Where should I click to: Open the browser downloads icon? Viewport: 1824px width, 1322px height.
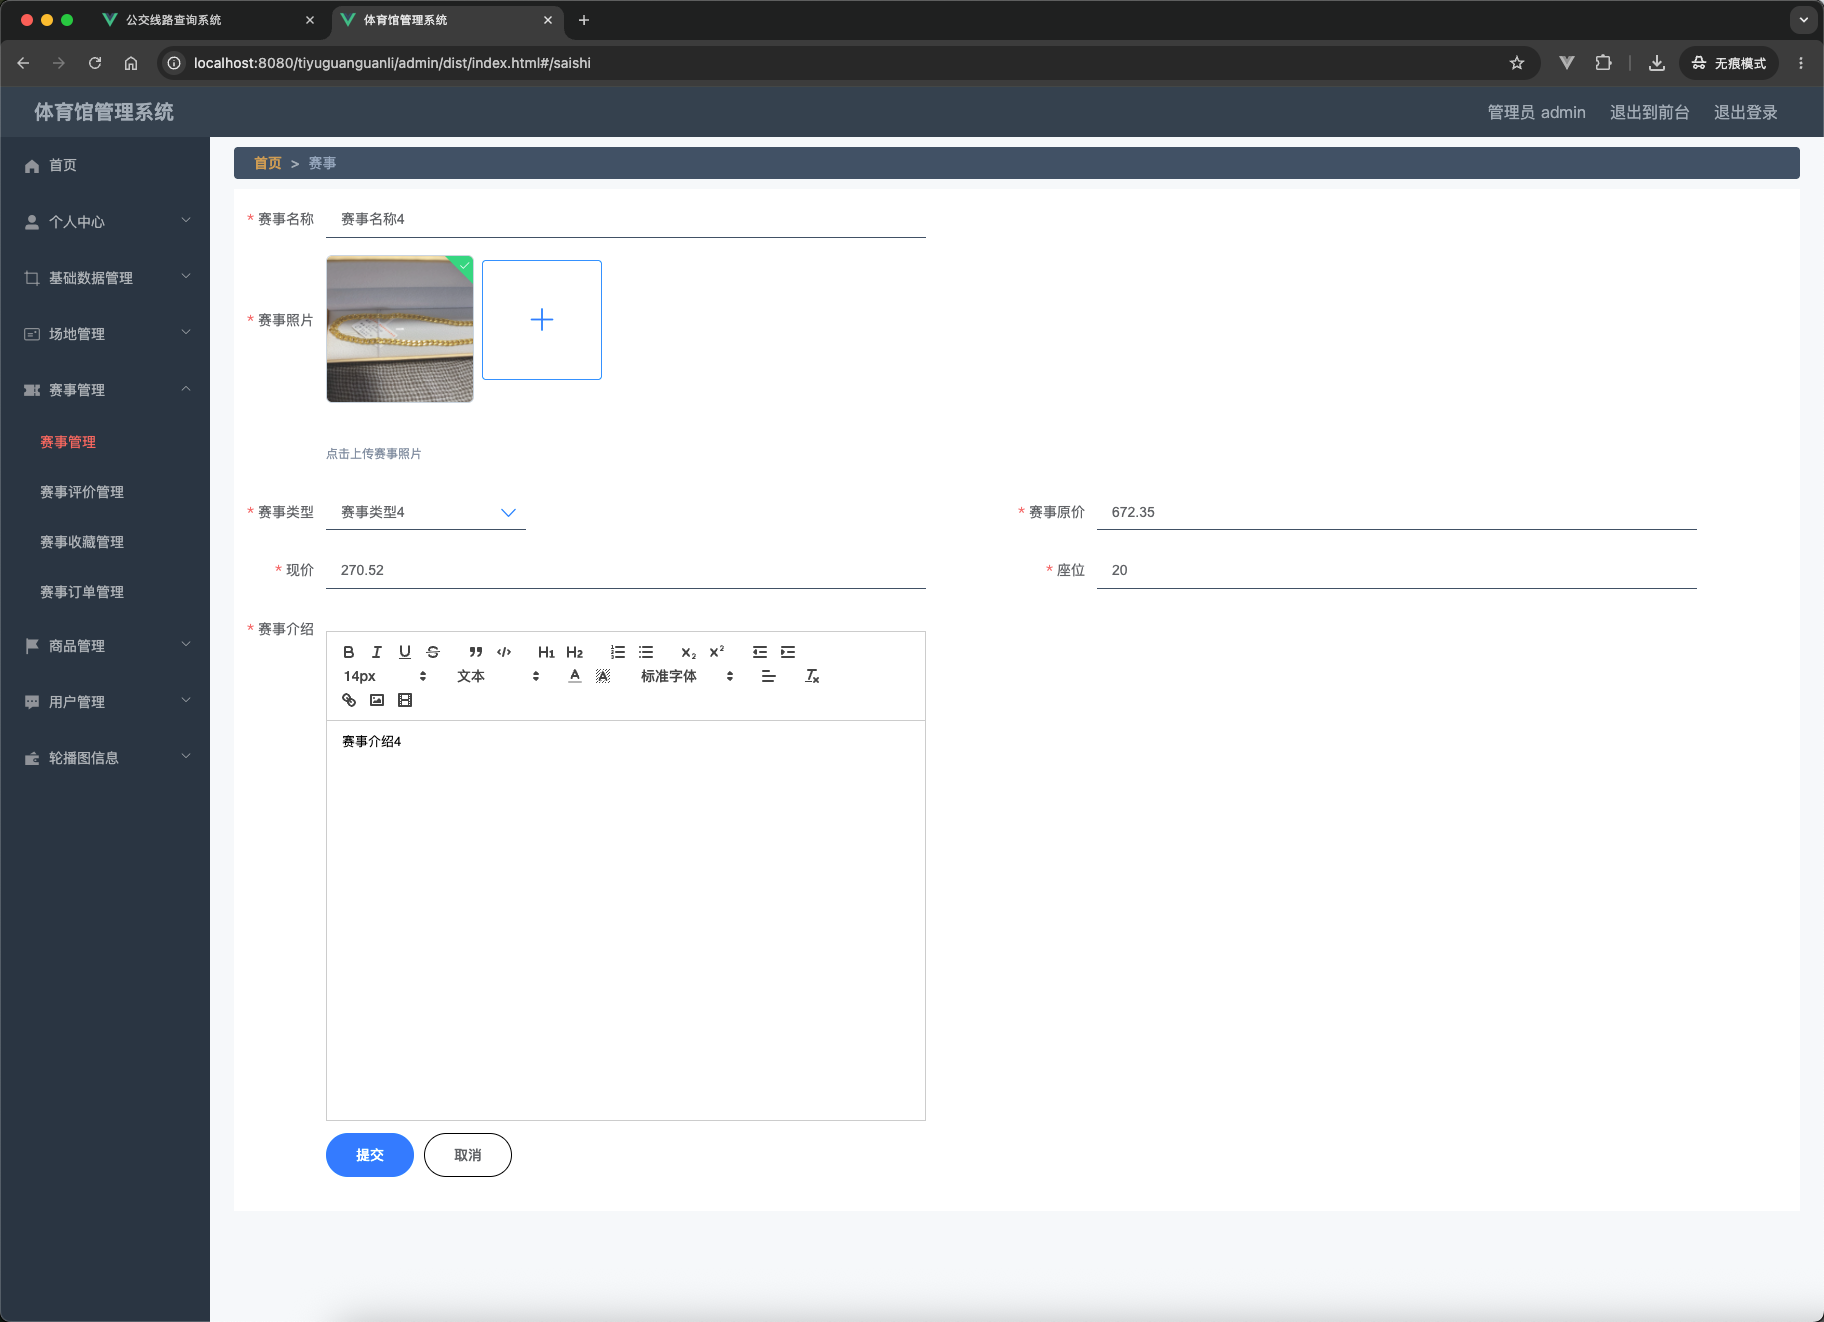coord(1657,63)
